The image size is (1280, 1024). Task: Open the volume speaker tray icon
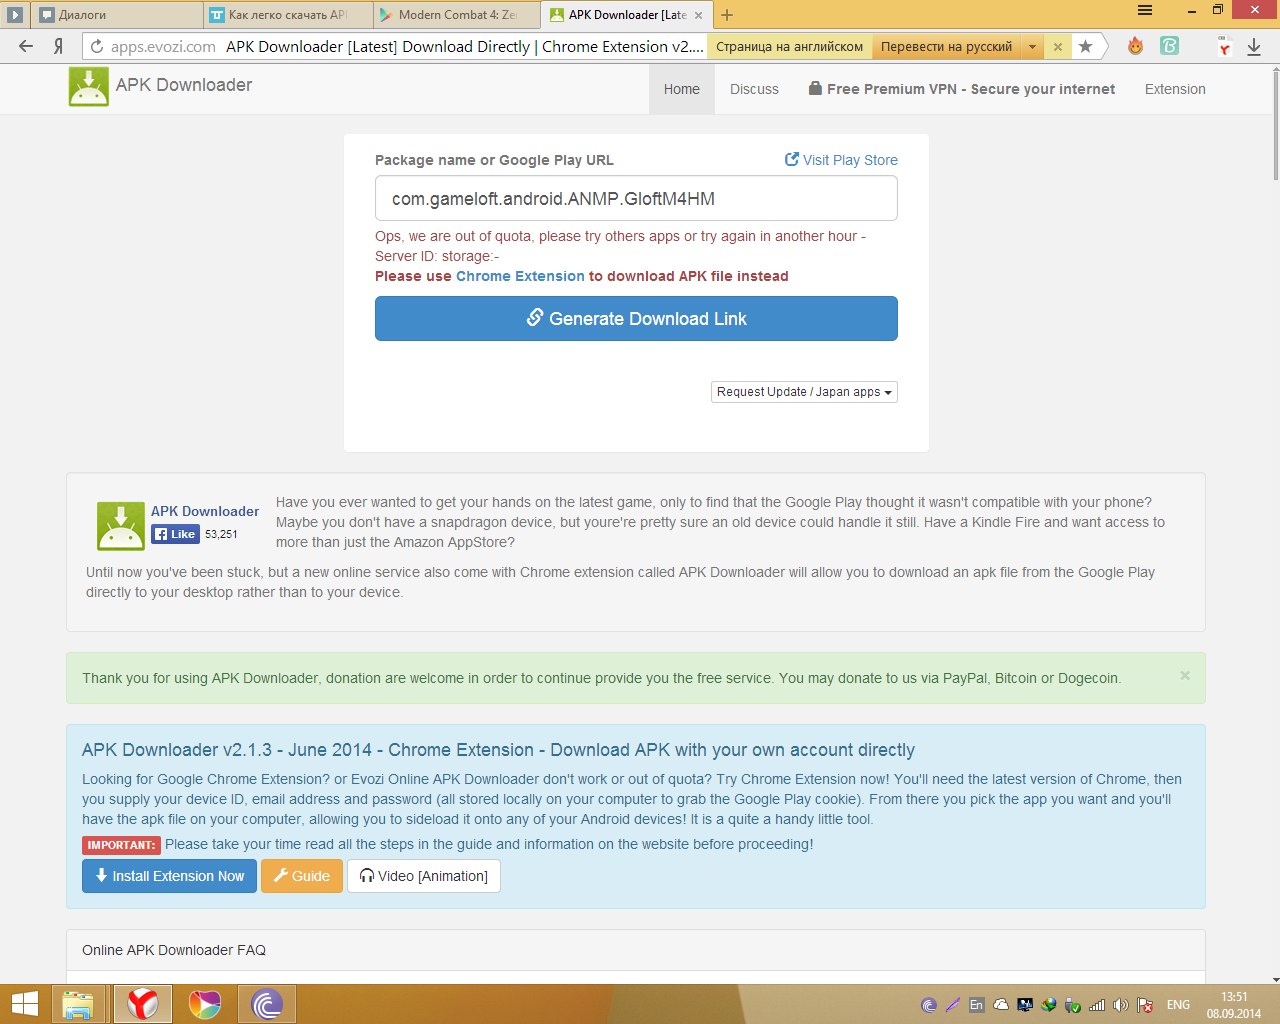coord(1121,1005)
